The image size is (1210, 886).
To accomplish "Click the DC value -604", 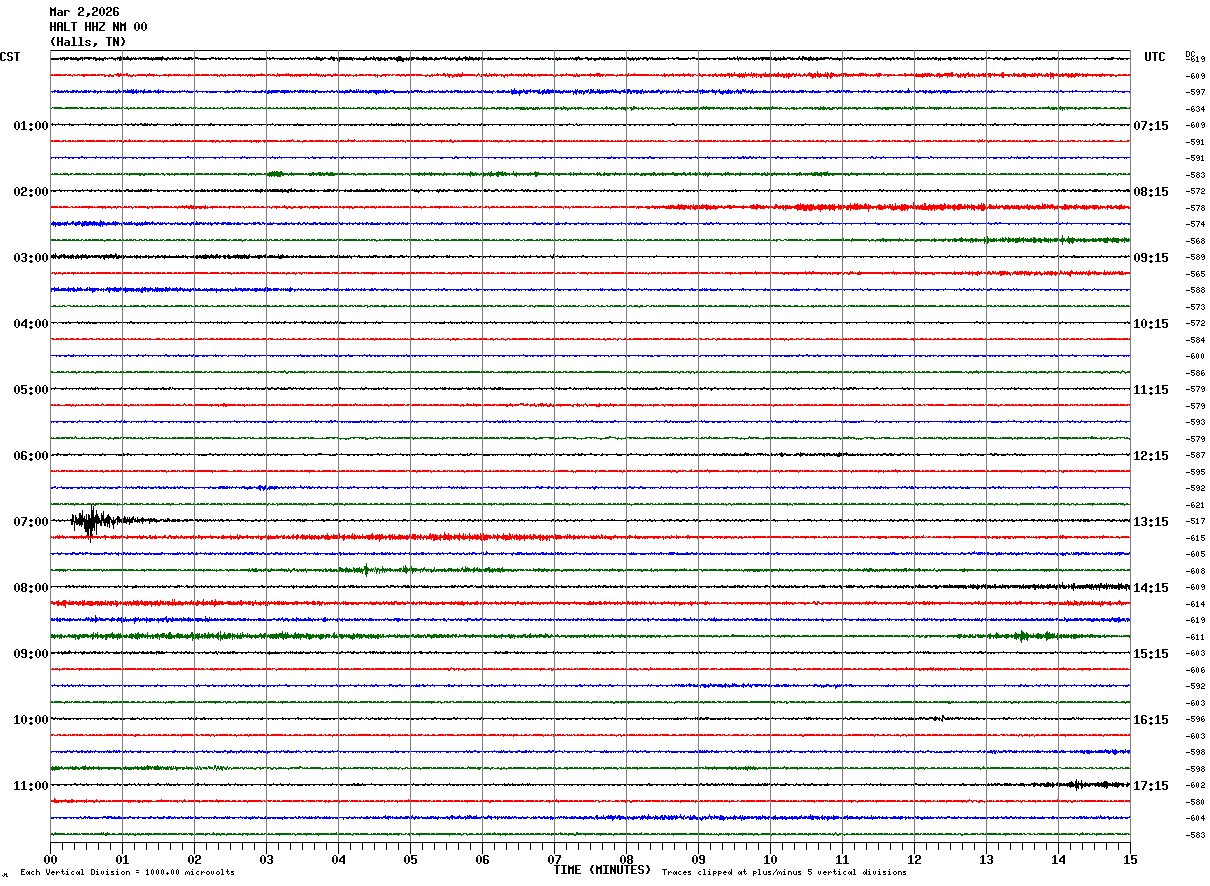I will tap(1195, 819).
